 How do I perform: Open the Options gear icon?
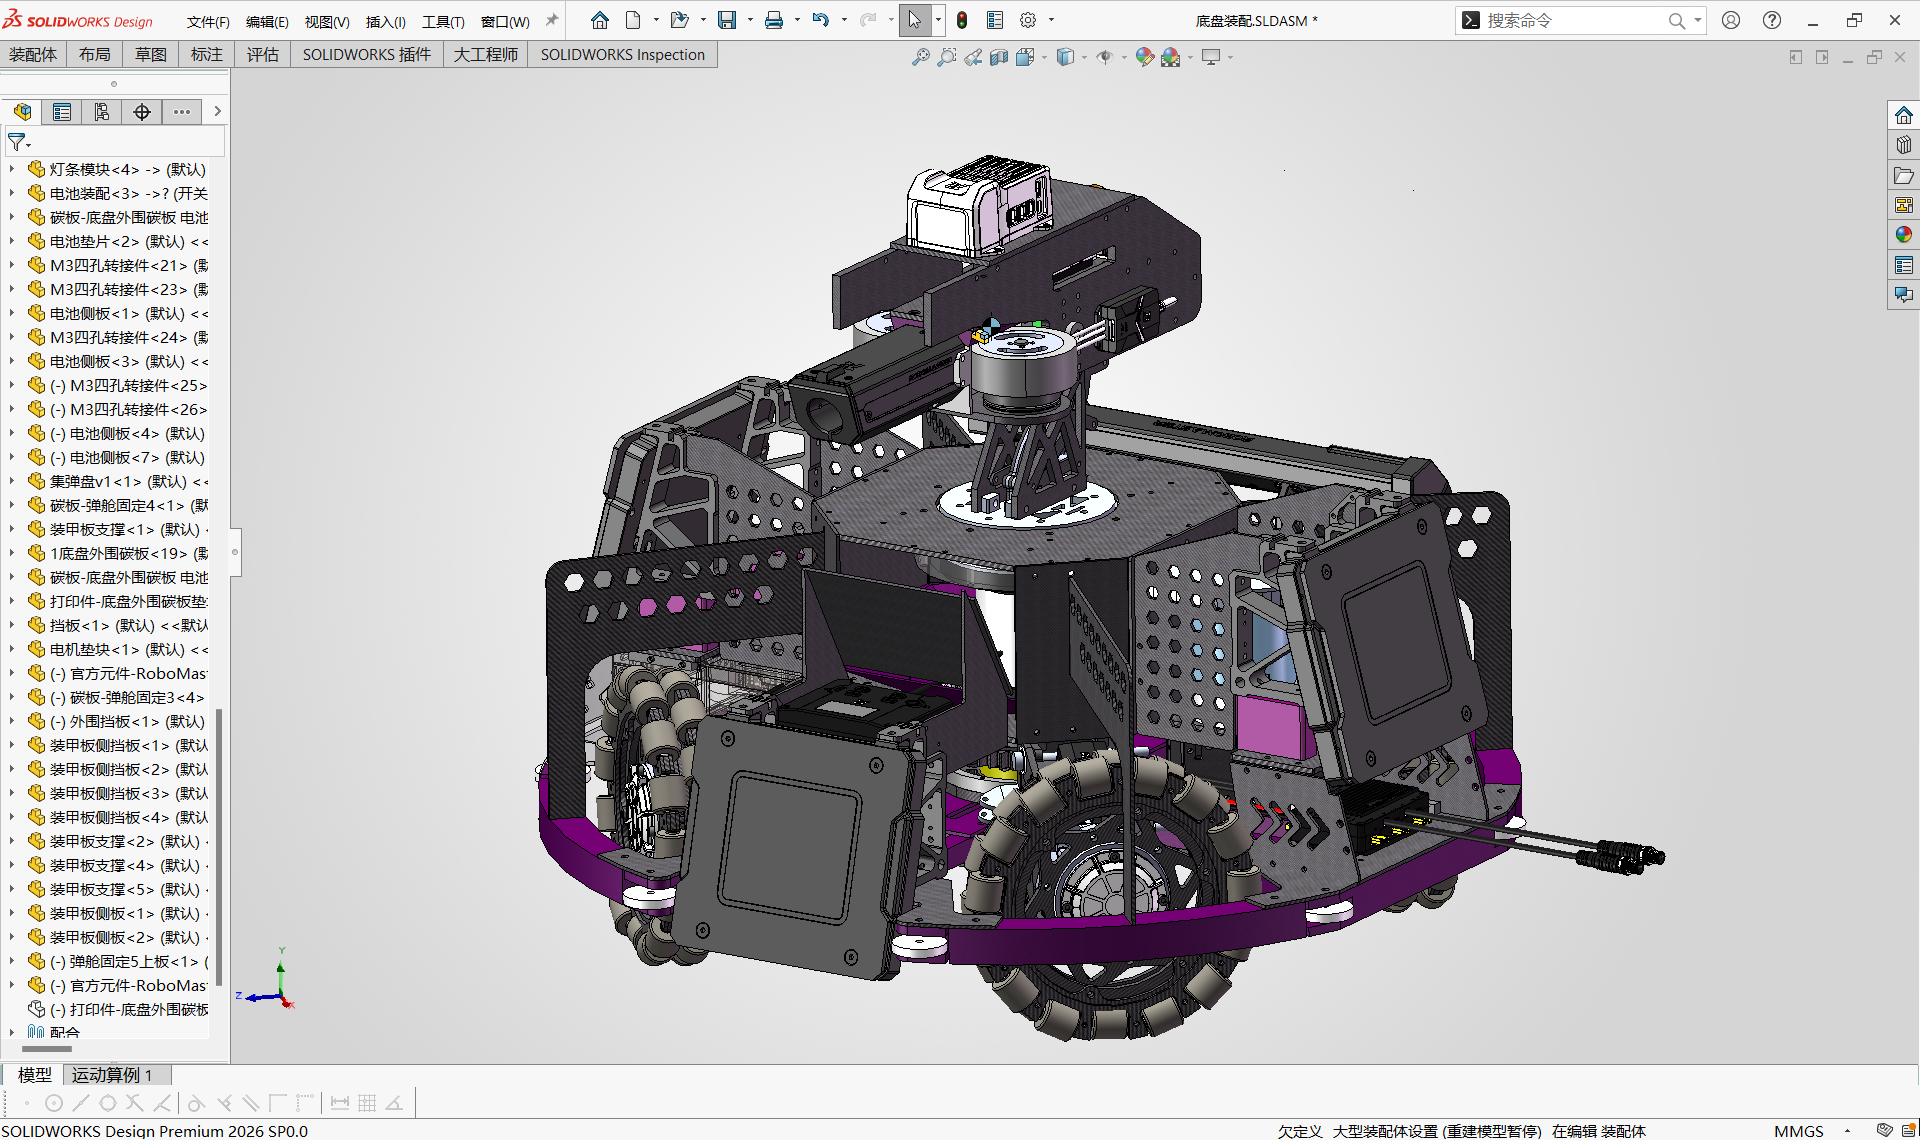pos(1028,20)
